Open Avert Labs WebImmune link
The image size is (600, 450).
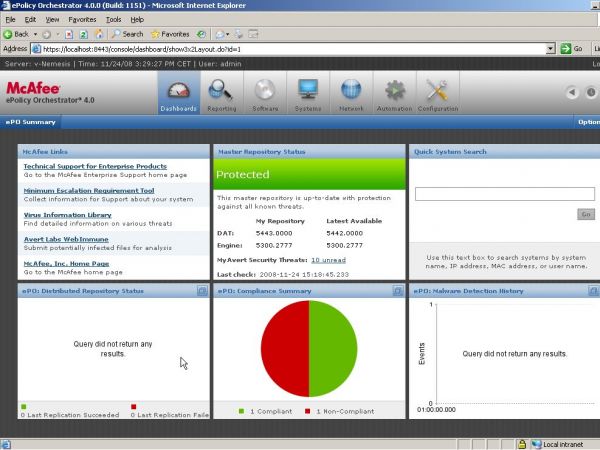point(66,239)
